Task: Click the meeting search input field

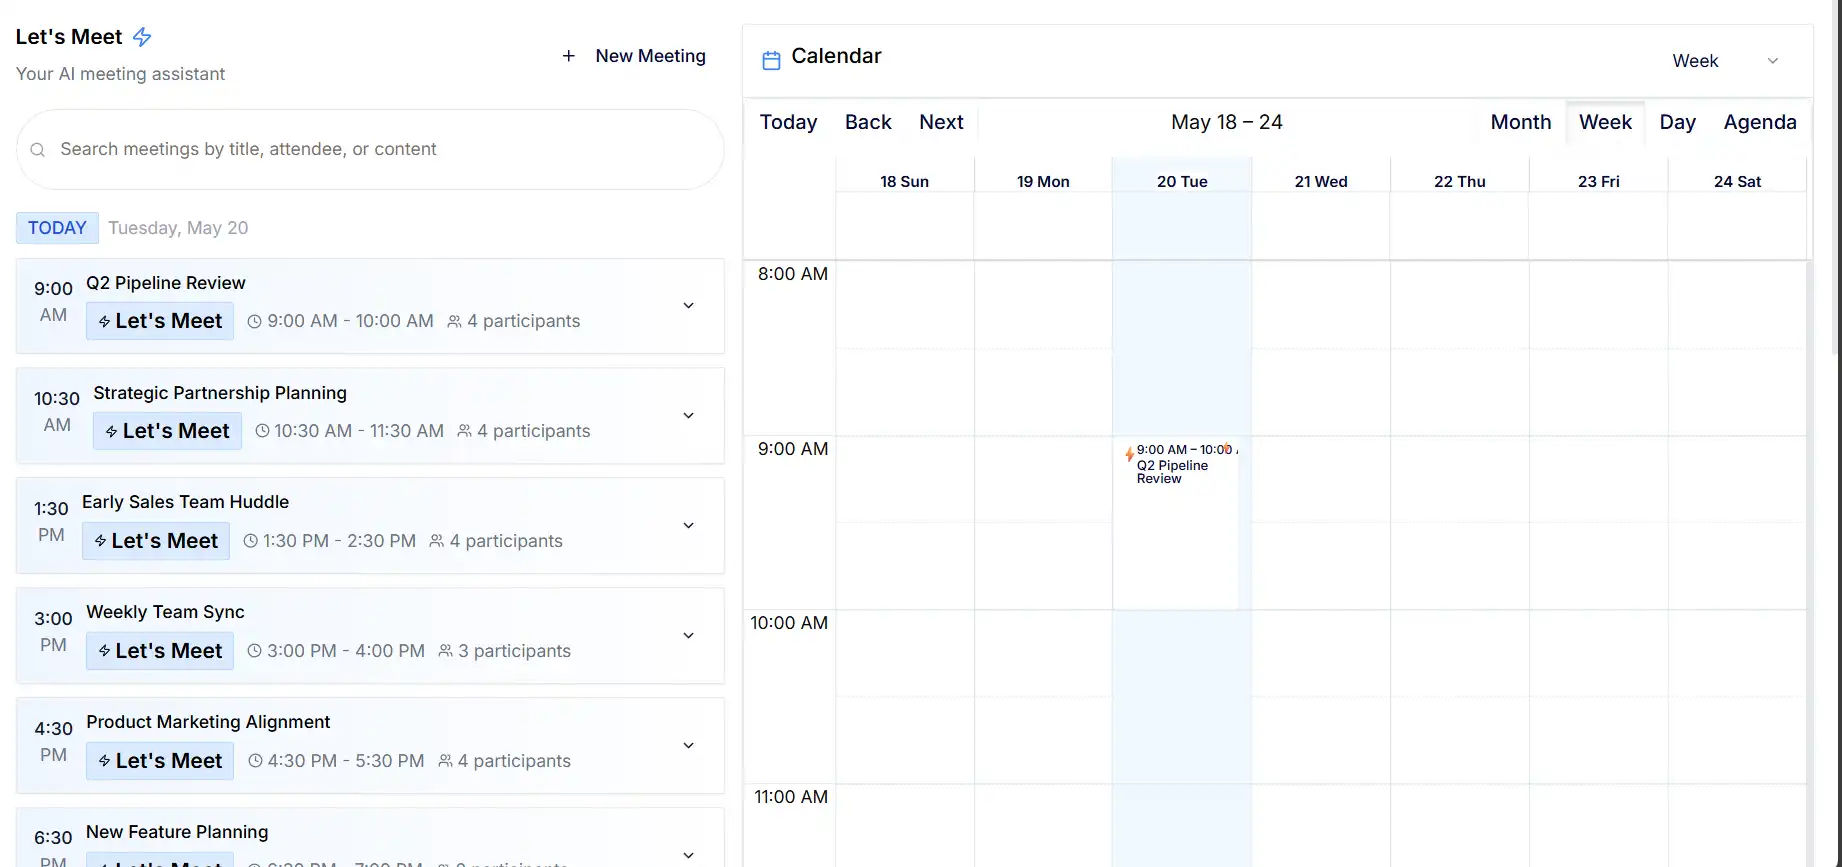Action: point(369,149)
